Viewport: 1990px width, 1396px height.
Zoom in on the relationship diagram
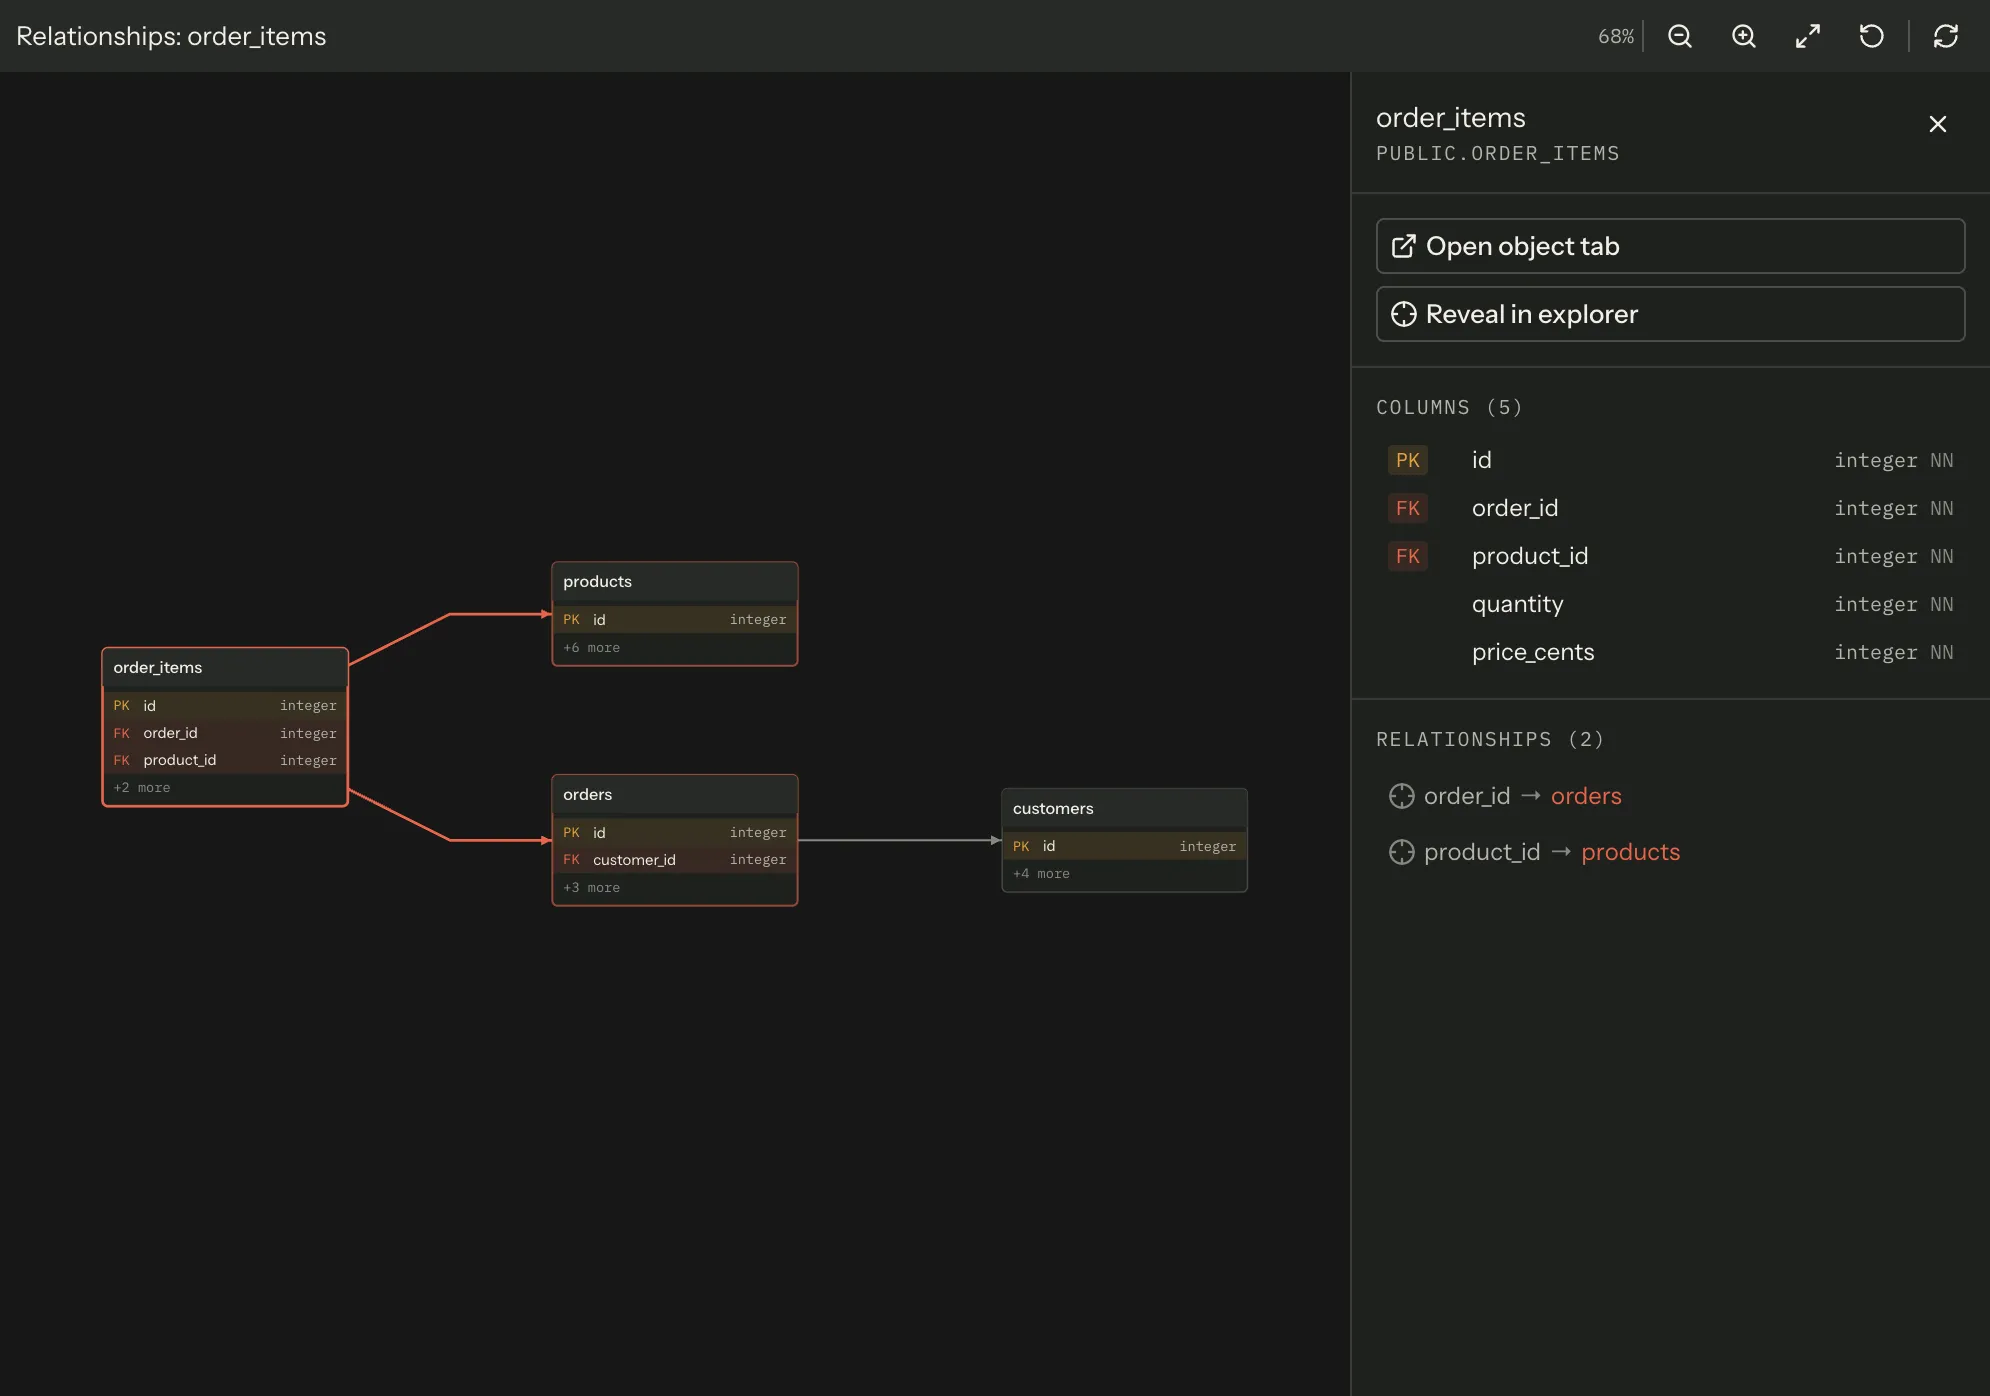(1744, 36)
